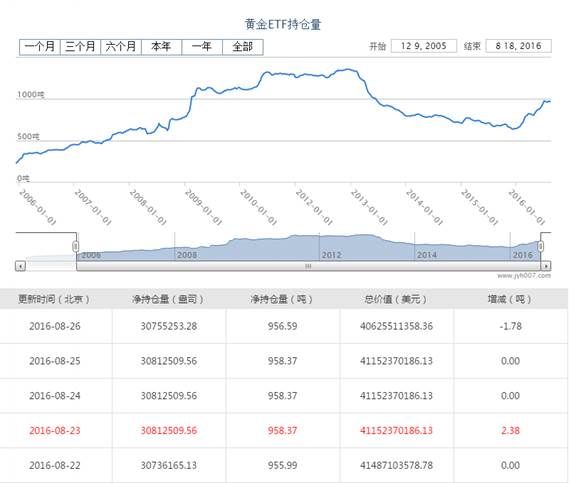The height and width of the screenshot is (483, 576).
Task: Select the 一个月 range button
Action: click(40, 47)
